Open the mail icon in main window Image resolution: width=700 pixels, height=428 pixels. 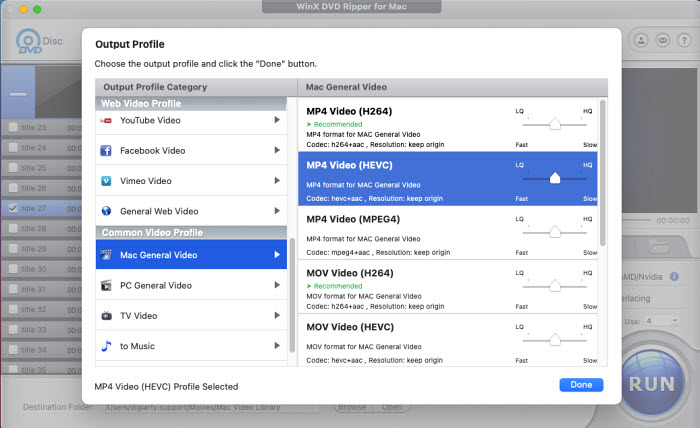click(x=662, y=41)
